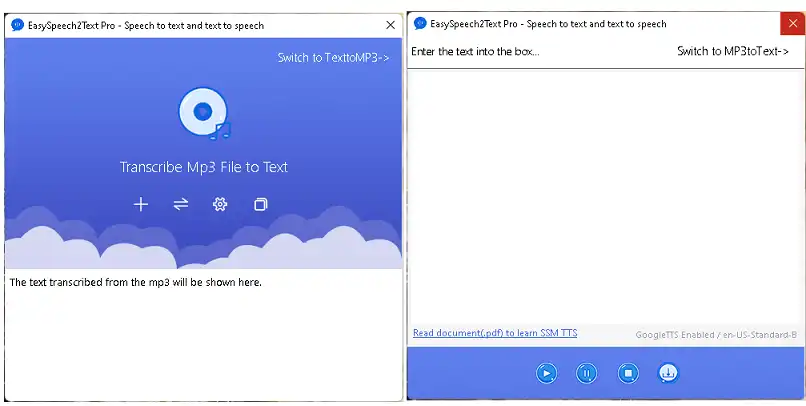The height and width of the screenshot is (406, 806).
Task: Close the text-to-speech window with red X
Action: pos(791,23)
